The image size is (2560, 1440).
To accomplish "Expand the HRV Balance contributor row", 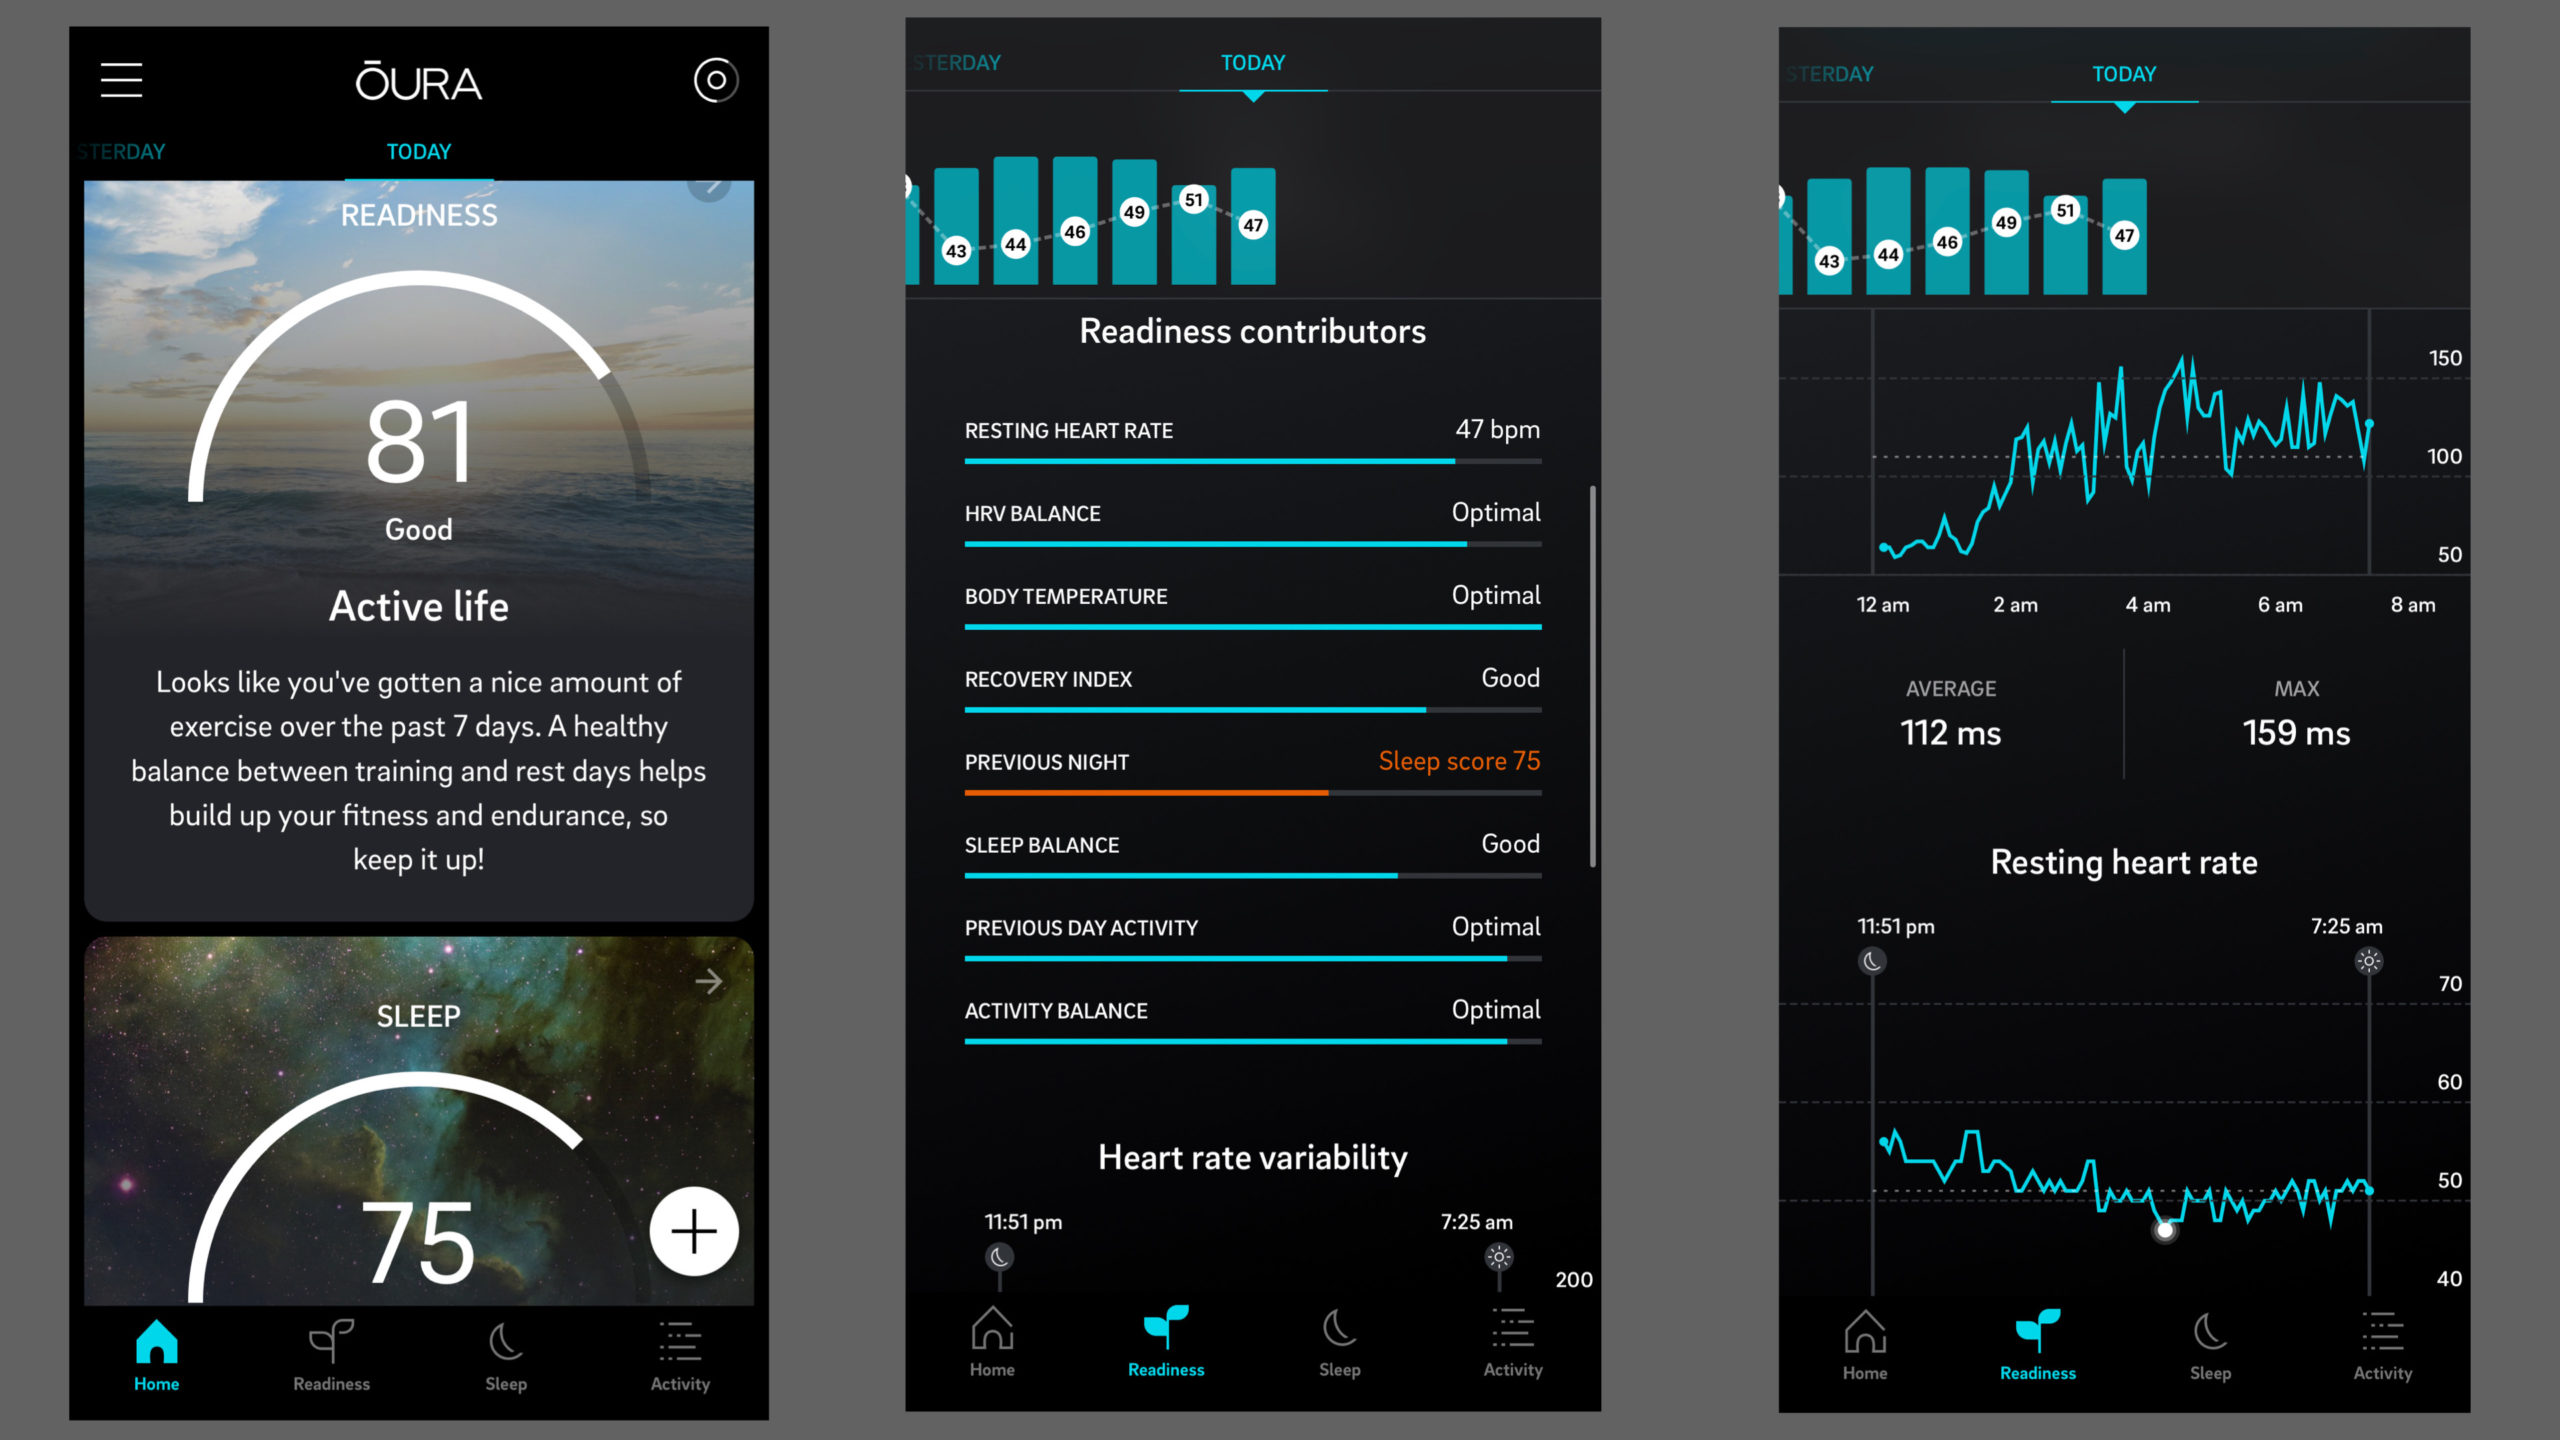I will click(1248, 513).
